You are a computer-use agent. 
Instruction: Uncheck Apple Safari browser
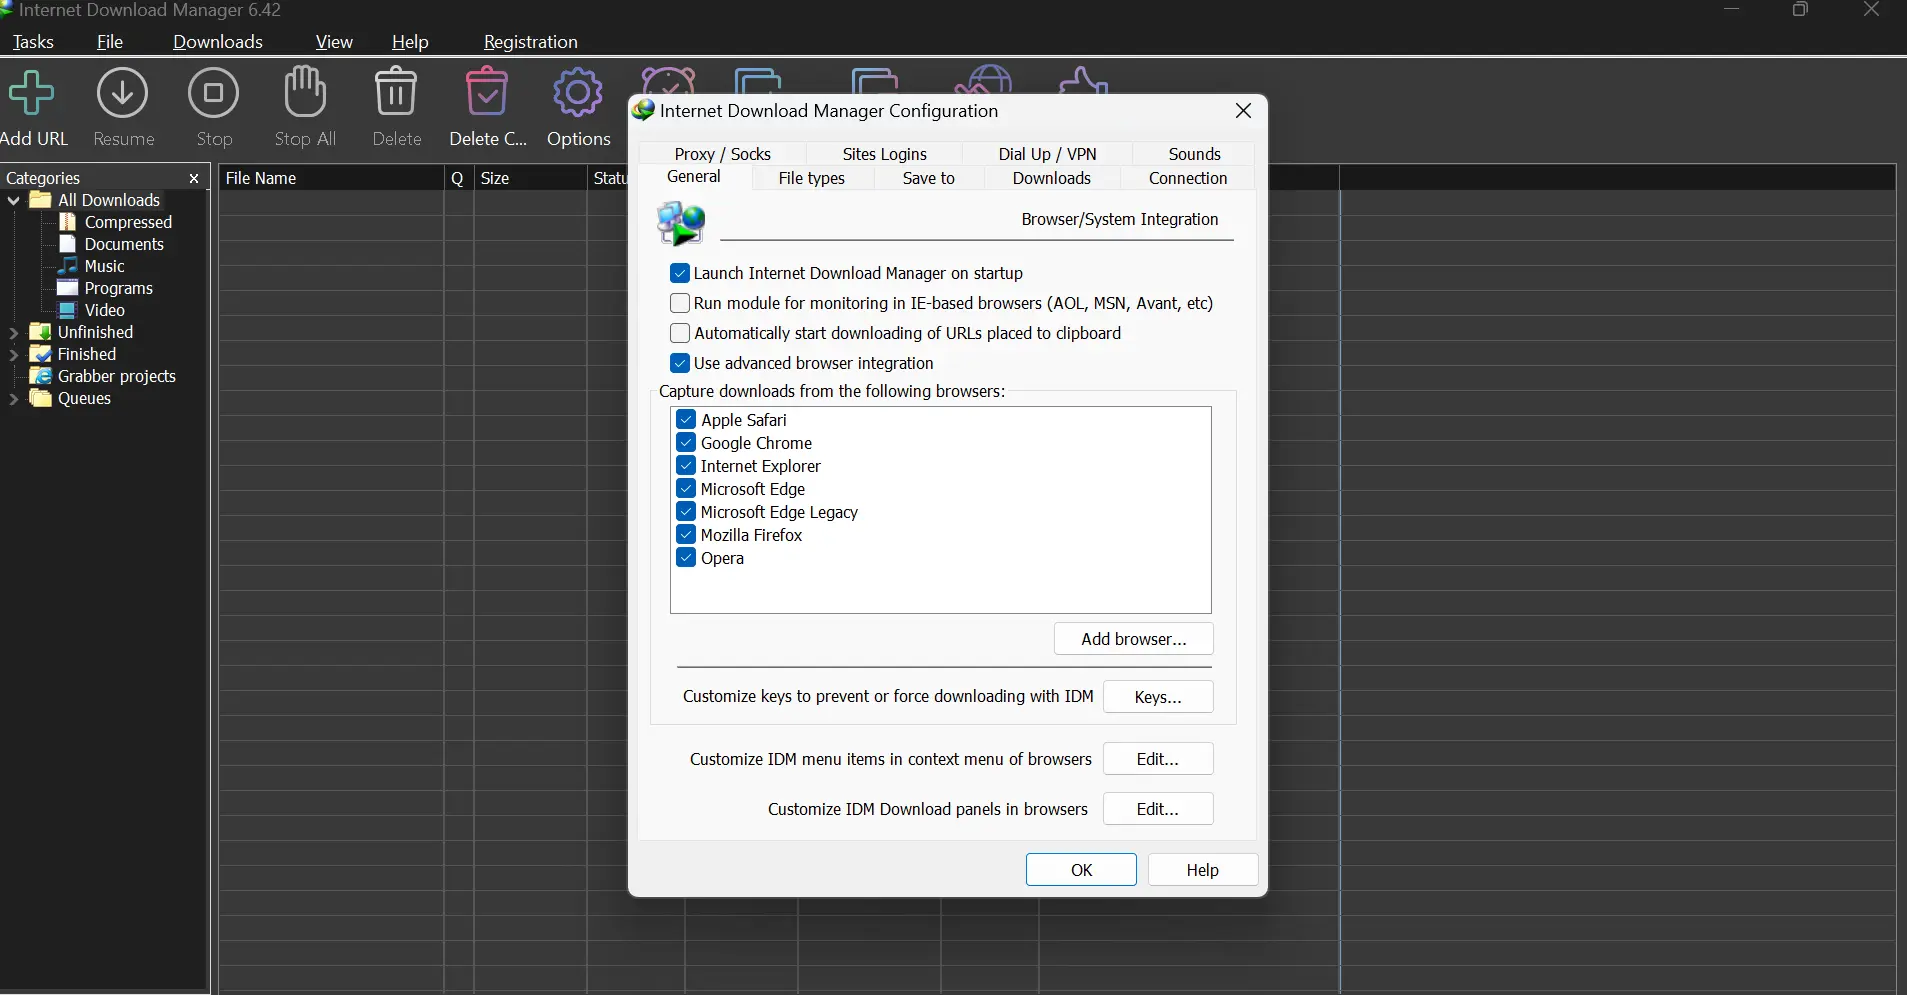tap(686, 419)
